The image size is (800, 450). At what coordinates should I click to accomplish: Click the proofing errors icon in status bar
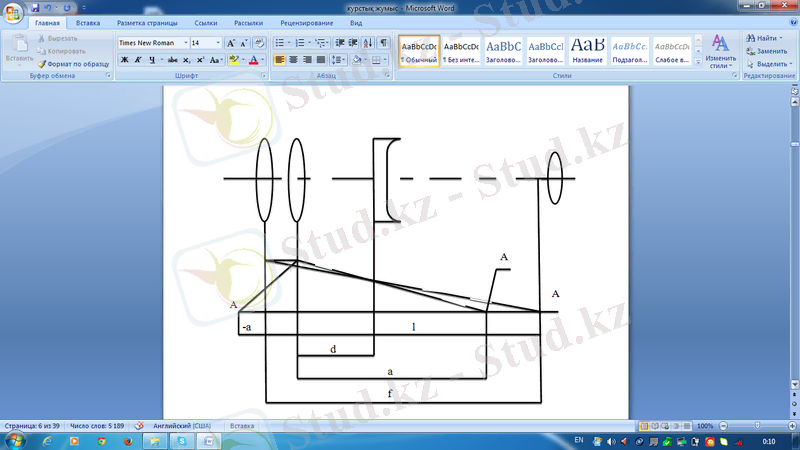(x=139, y=426)
